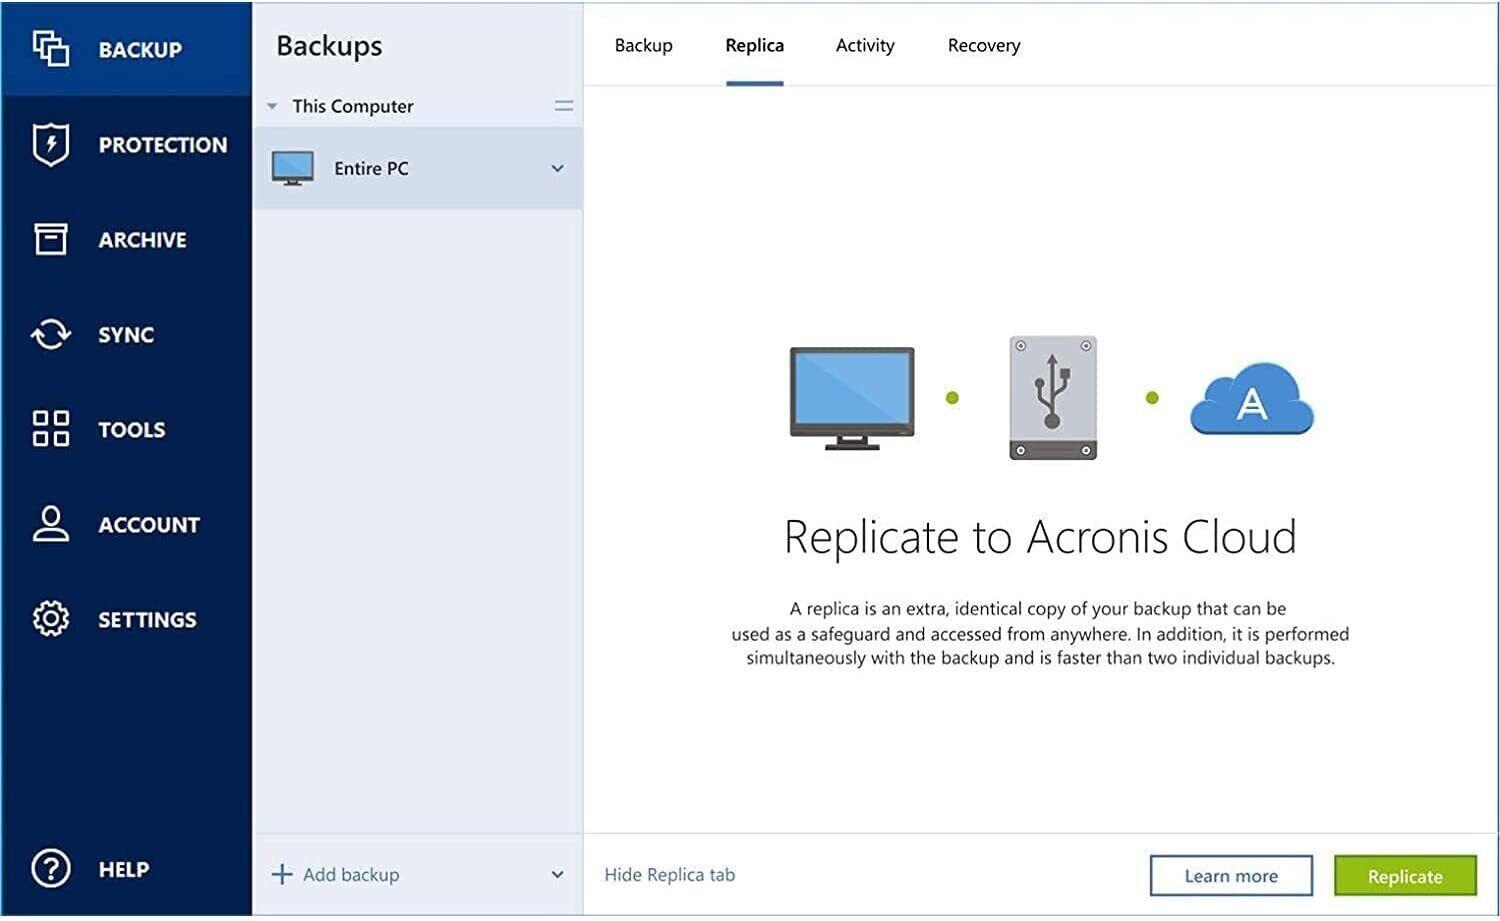Click the Account person icon
Image resolution: width=1500 pixels, height=921 pixels.
pyautogui.click(x=50, y=524)
